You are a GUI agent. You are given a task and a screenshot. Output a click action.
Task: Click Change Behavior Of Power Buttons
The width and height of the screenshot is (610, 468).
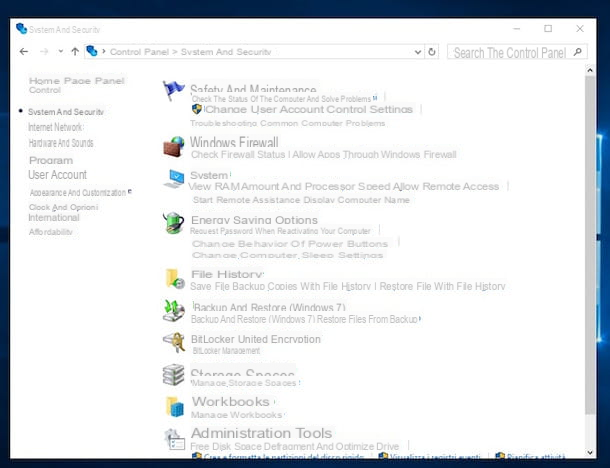pyautogui.click(x=290, y=244)
